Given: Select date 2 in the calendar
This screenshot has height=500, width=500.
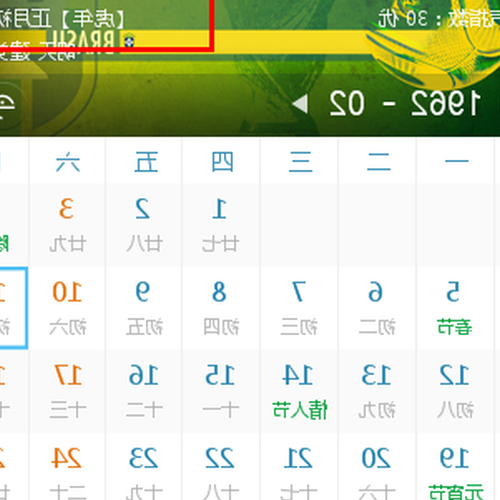Looking at the screenshot, I should [144, 224].
